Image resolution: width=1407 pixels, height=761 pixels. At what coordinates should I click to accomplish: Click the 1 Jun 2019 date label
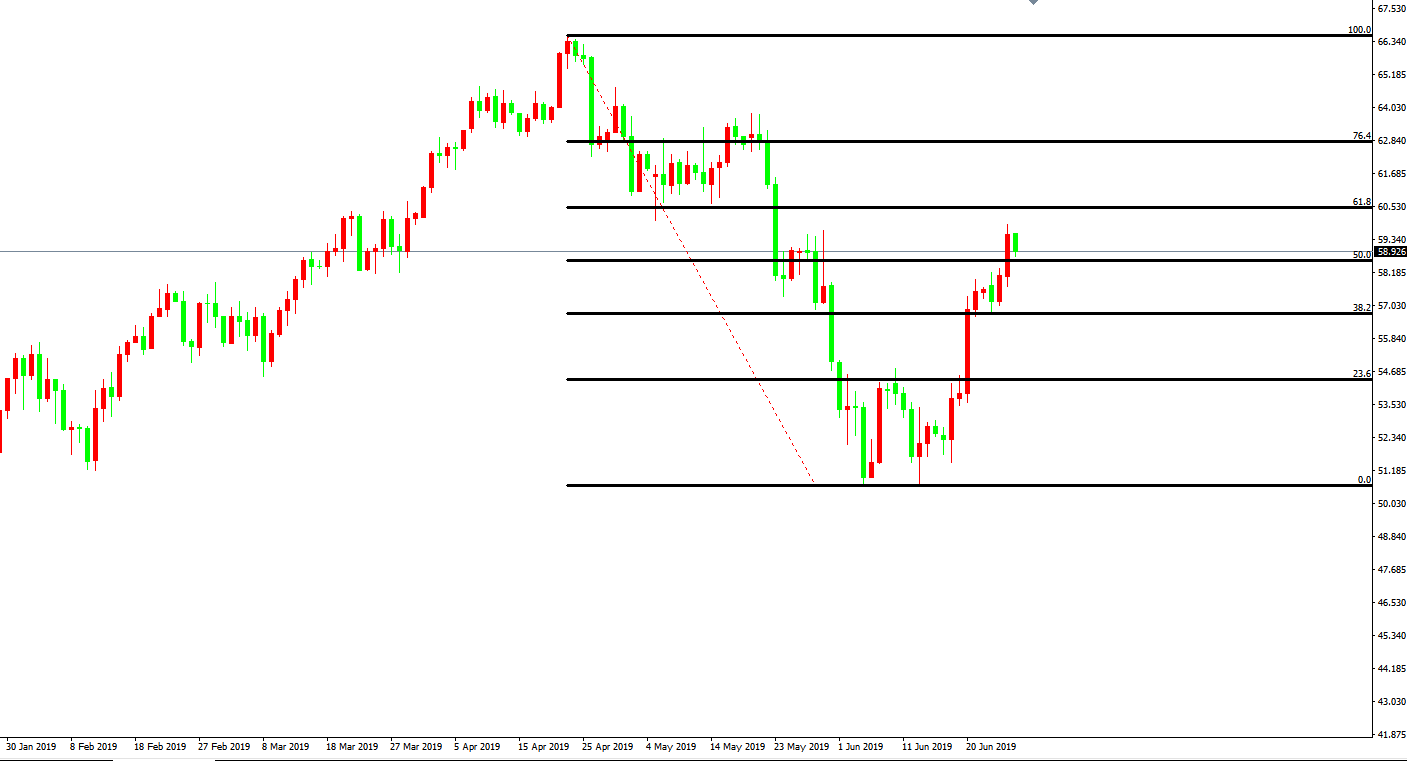(x=860, y=747)
